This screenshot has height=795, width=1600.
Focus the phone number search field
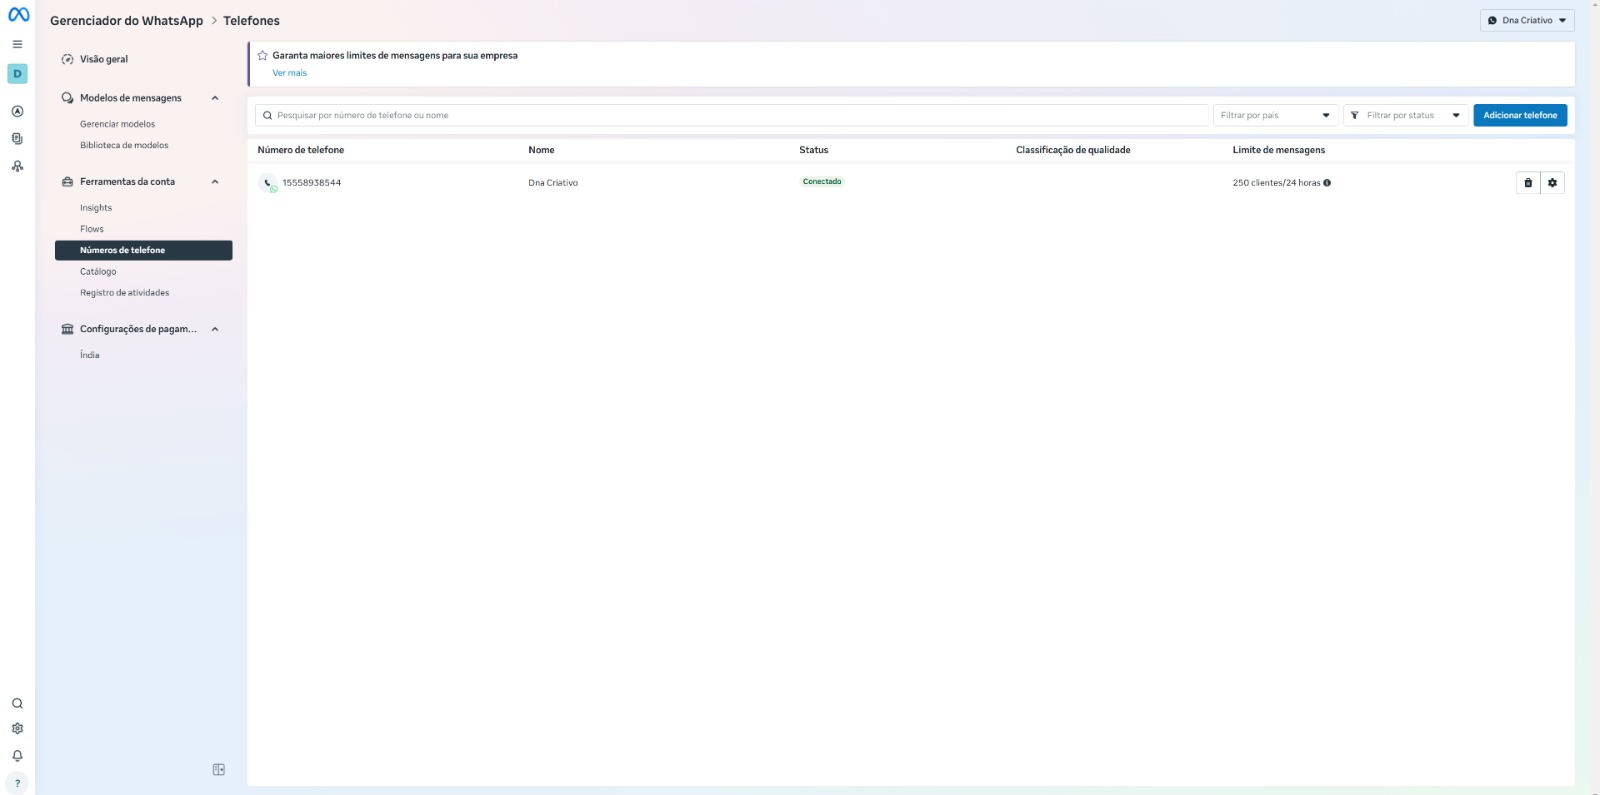point(730,116)
